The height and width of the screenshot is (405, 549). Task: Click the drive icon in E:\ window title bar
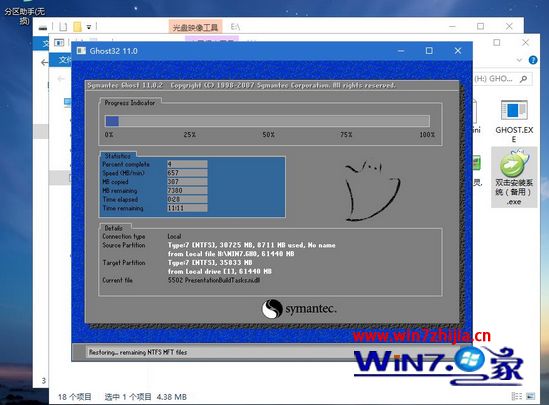43,27
